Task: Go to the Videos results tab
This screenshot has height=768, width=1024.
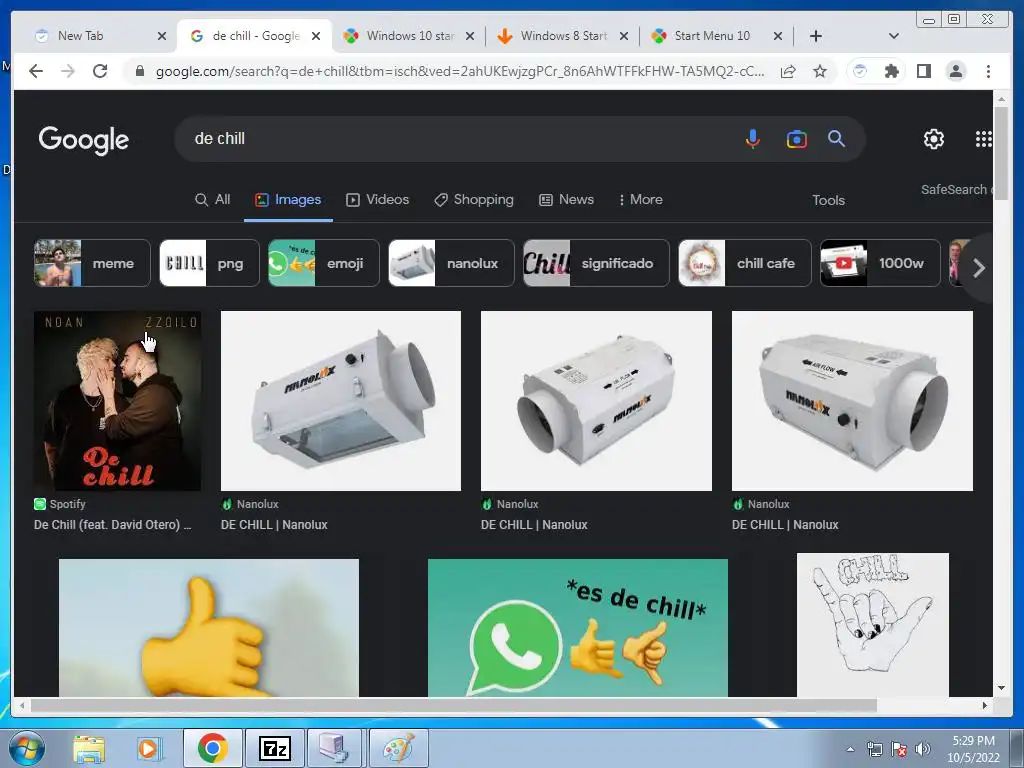Action: [x=377, y=200]
